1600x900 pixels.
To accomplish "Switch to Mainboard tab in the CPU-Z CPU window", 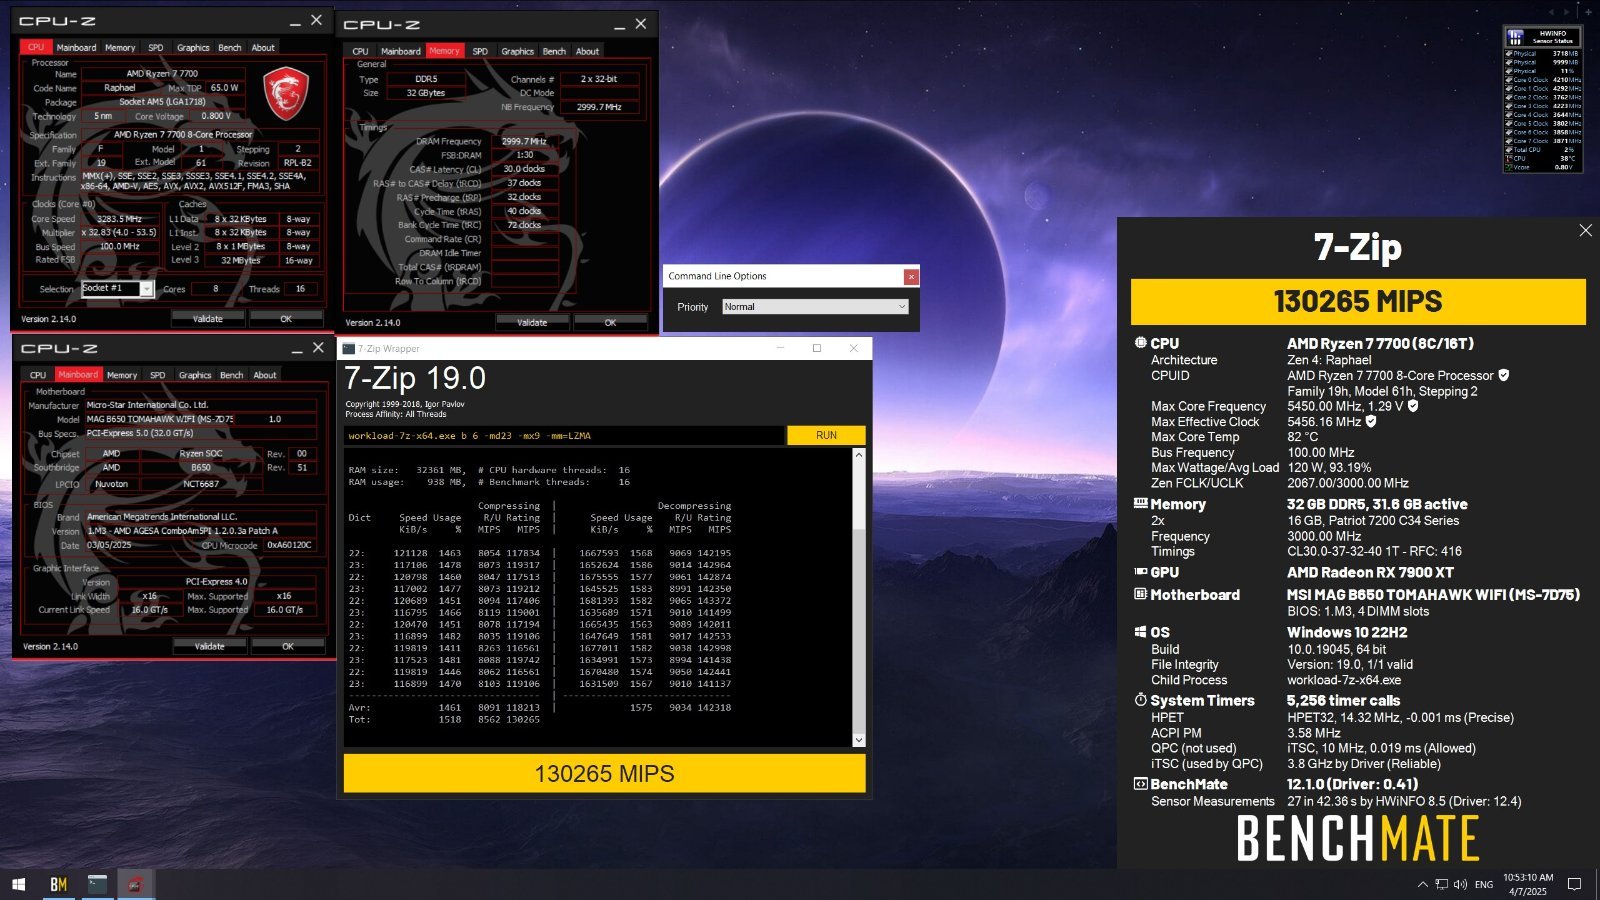I will point(76,47).
